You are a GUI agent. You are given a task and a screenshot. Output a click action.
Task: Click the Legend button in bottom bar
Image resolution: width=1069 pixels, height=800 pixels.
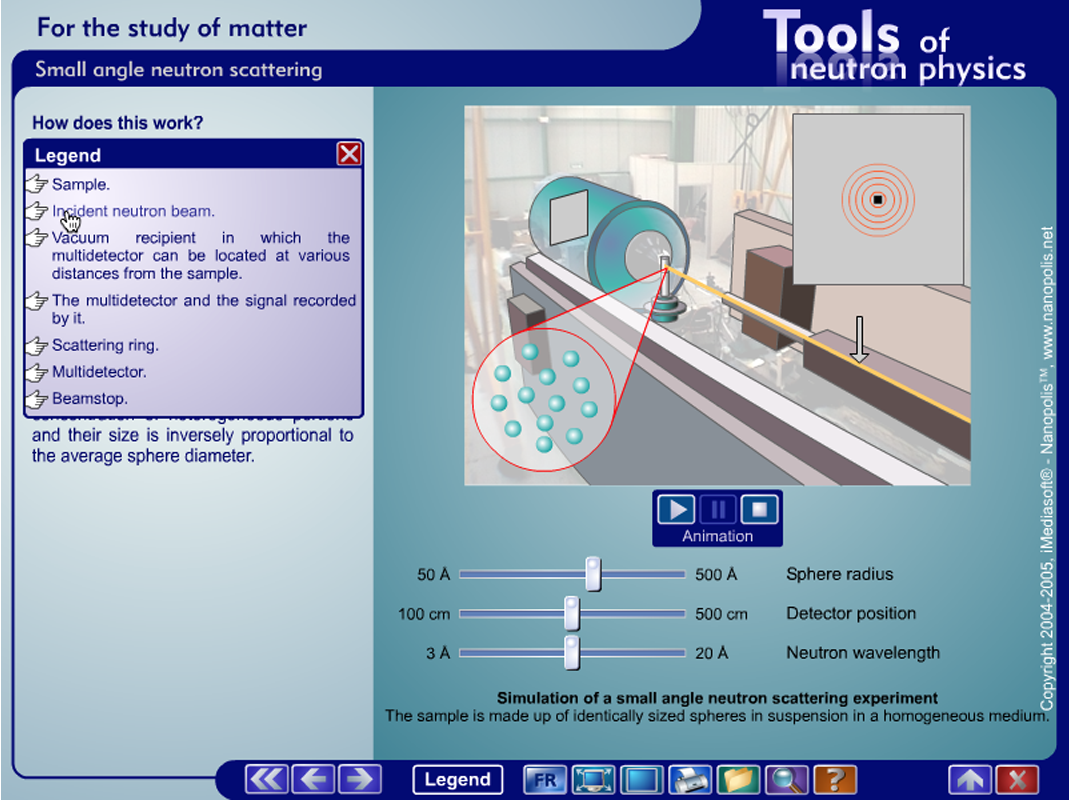(x=457, y=780)
